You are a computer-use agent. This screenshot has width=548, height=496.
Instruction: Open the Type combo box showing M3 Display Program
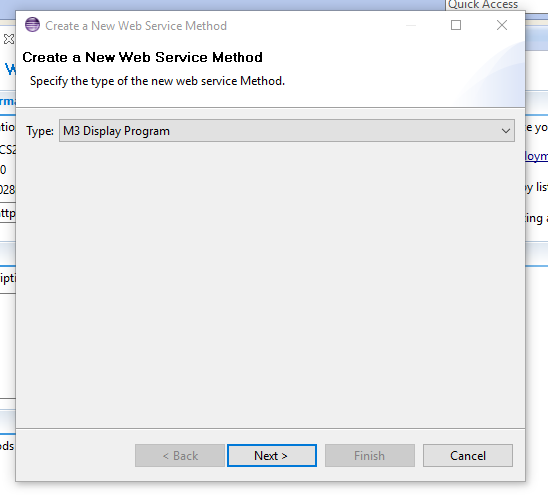[287, 131]
